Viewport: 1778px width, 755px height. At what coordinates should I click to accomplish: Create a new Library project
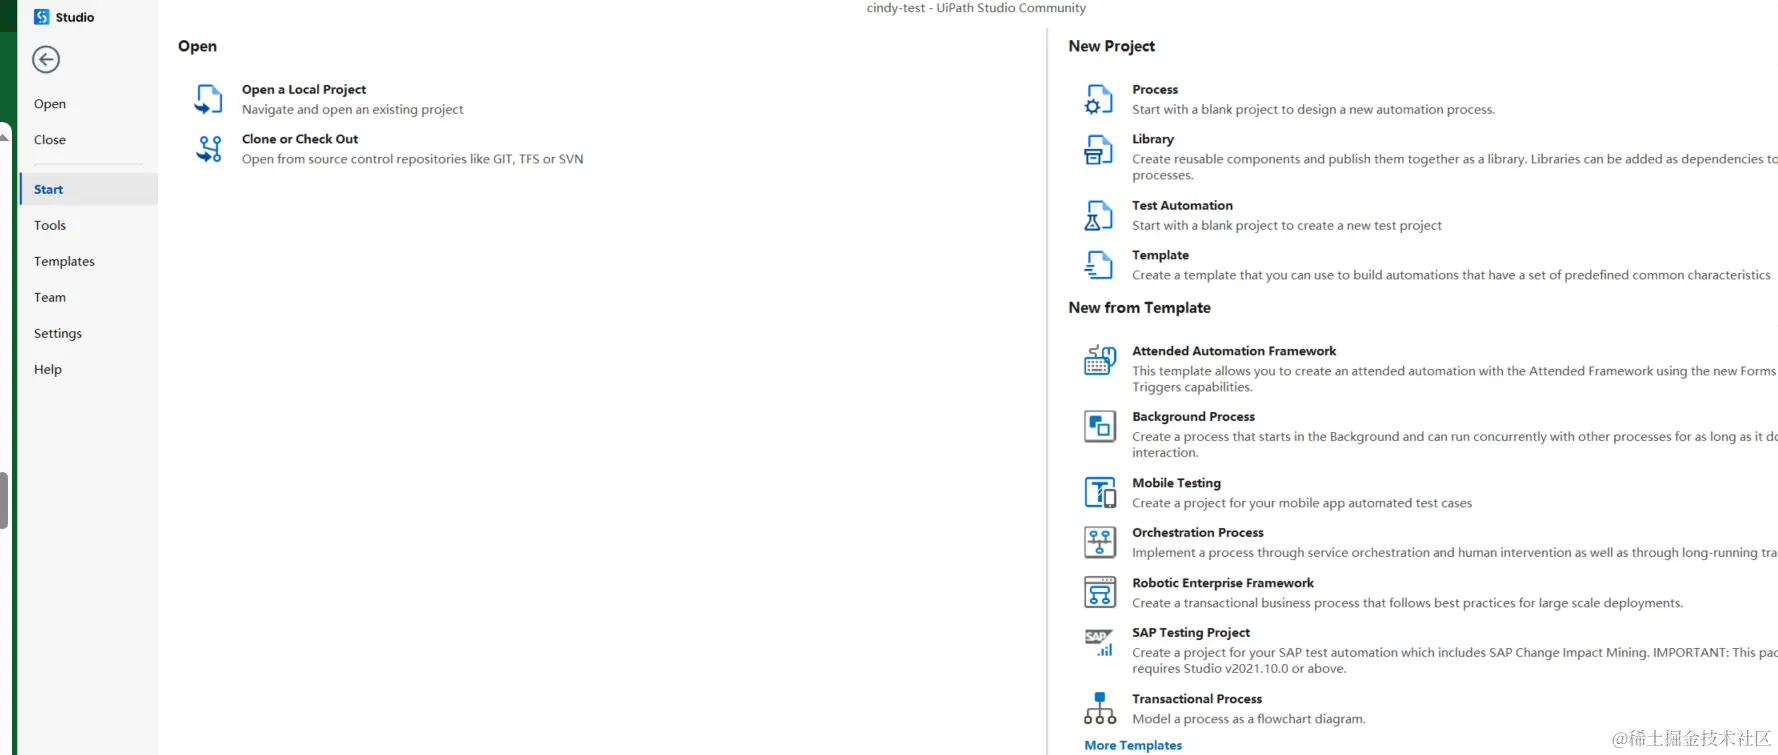pyautogui.click(x=1153, y=139)
